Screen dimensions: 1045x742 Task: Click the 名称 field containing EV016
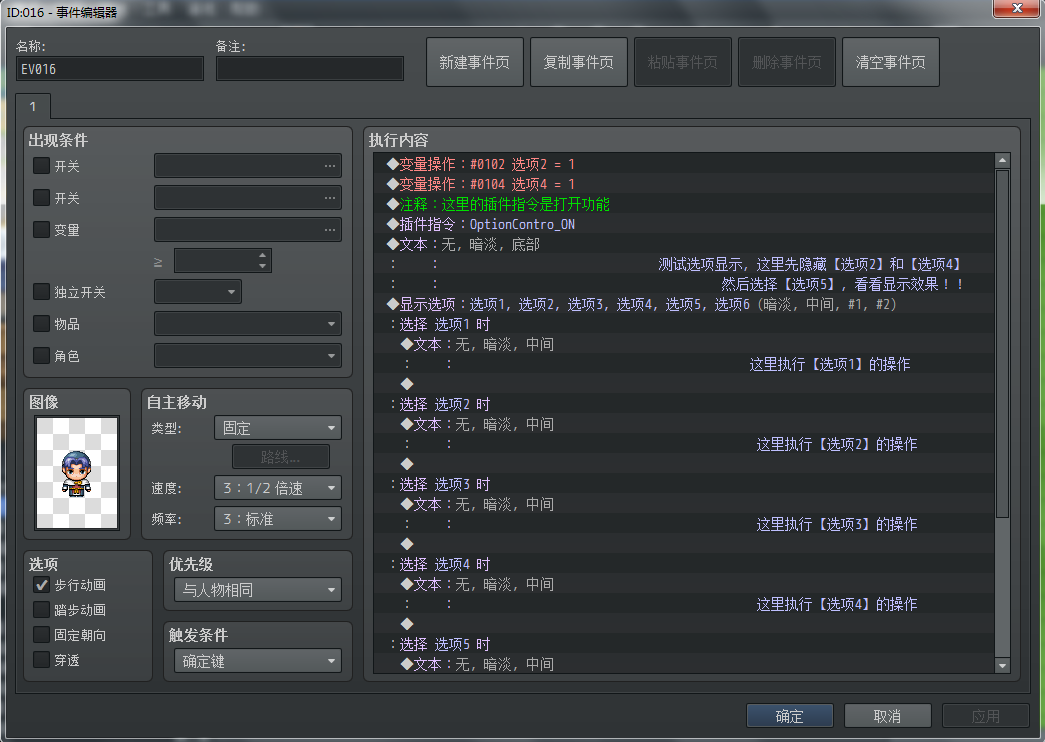[x=110, y=69]
